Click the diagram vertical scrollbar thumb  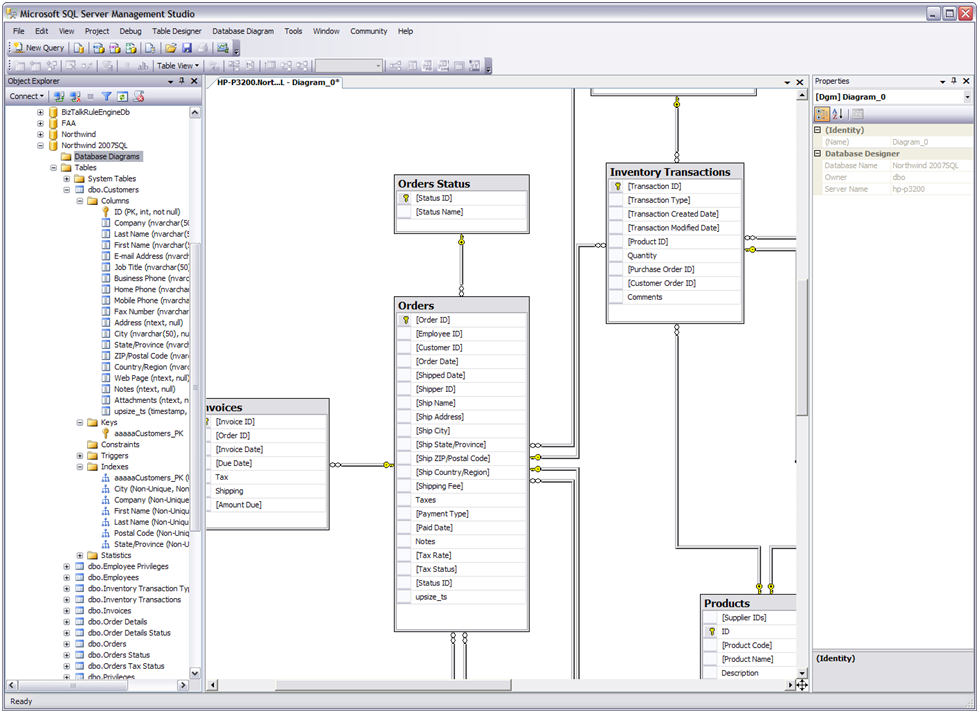pyautogui.click(x=802, y=347)
